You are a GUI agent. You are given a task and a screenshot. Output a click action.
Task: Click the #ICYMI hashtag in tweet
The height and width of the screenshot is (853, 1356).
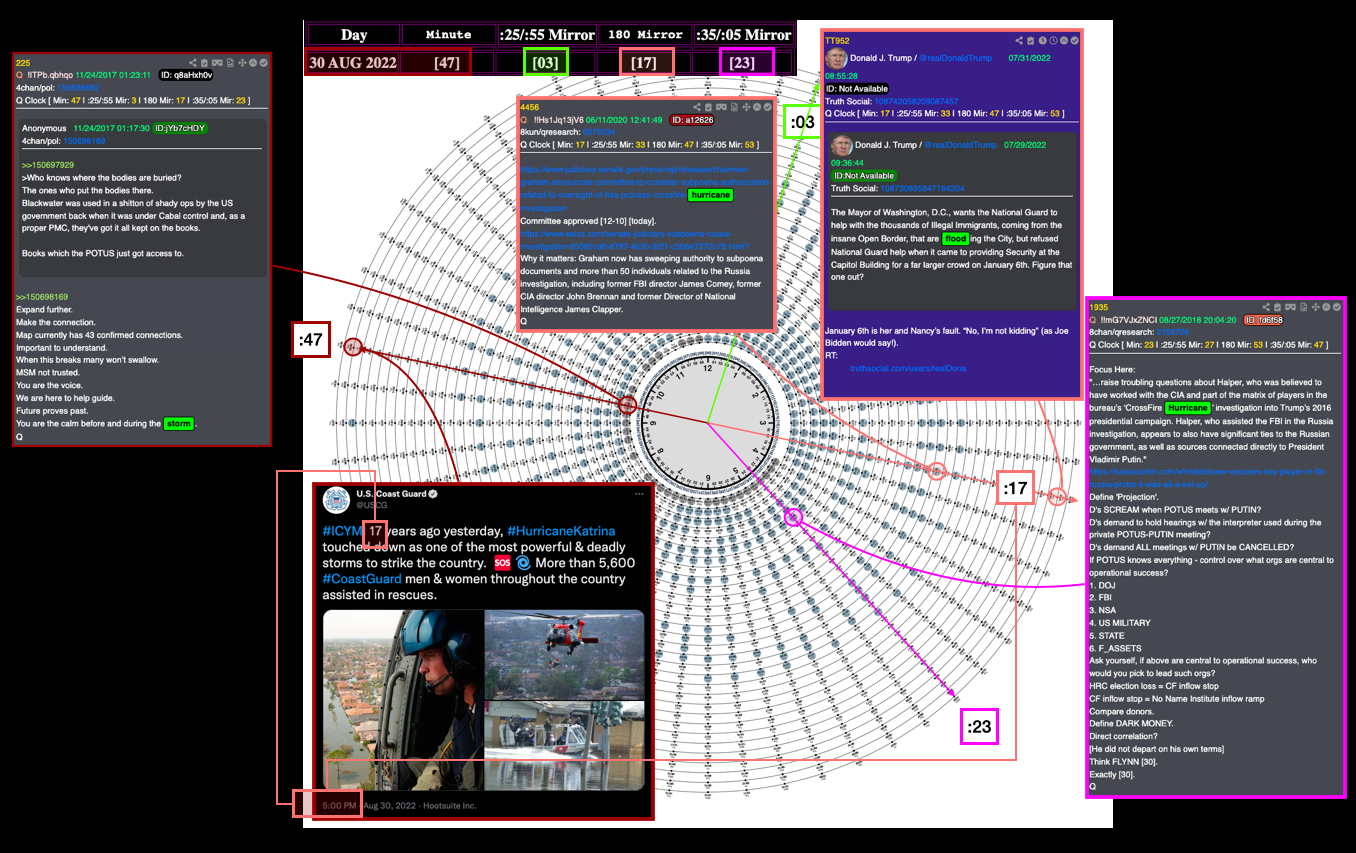click(341, 530)
